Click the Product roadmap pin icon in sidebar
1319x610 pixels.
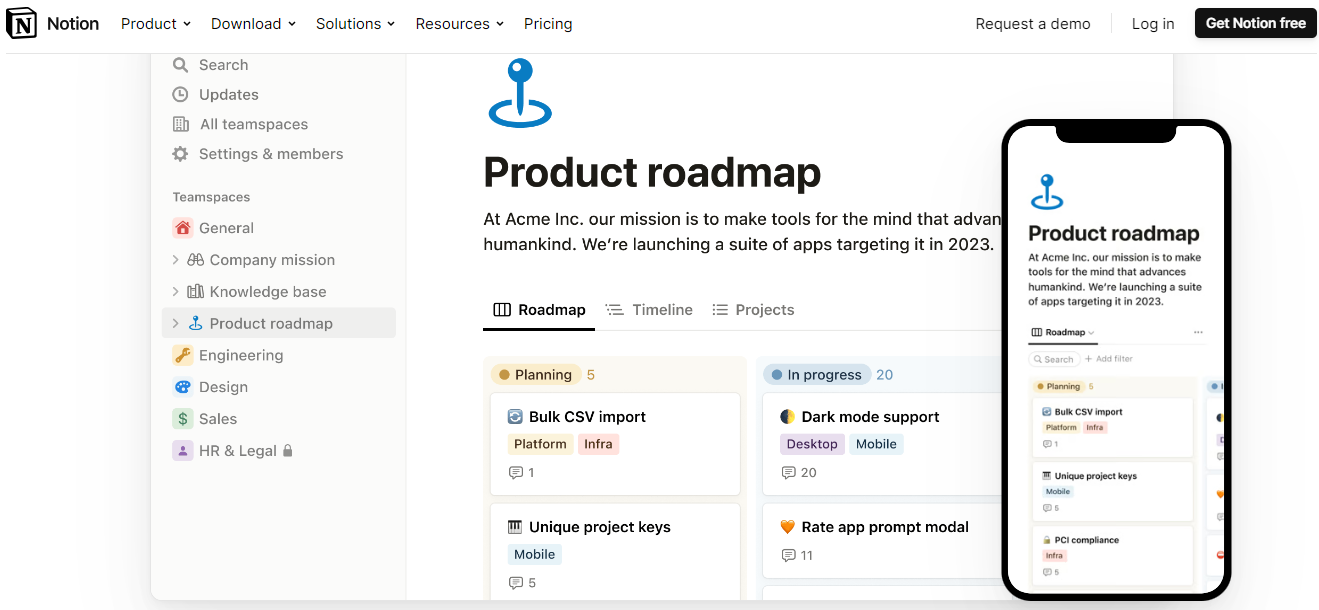click(196, 323)
